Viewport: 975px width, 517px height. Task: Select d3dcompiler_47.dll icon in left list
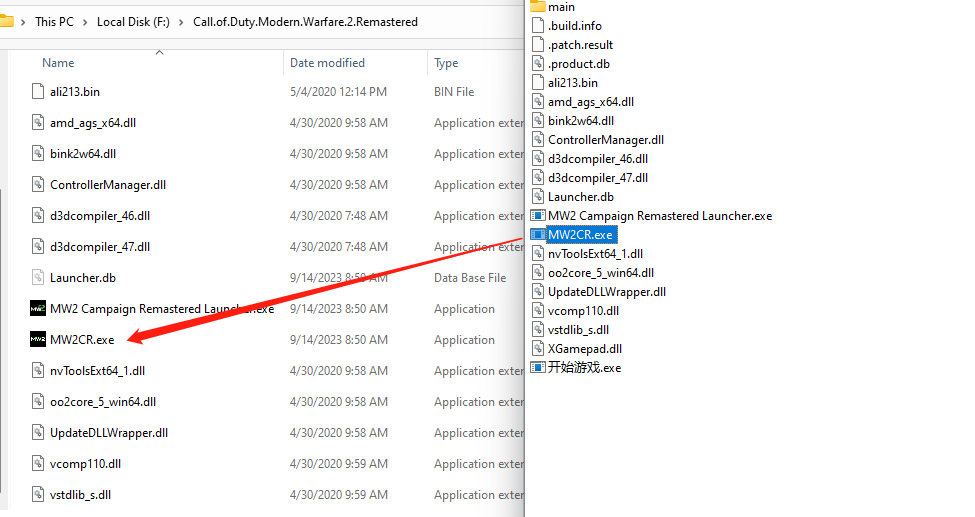coord(38,246)
